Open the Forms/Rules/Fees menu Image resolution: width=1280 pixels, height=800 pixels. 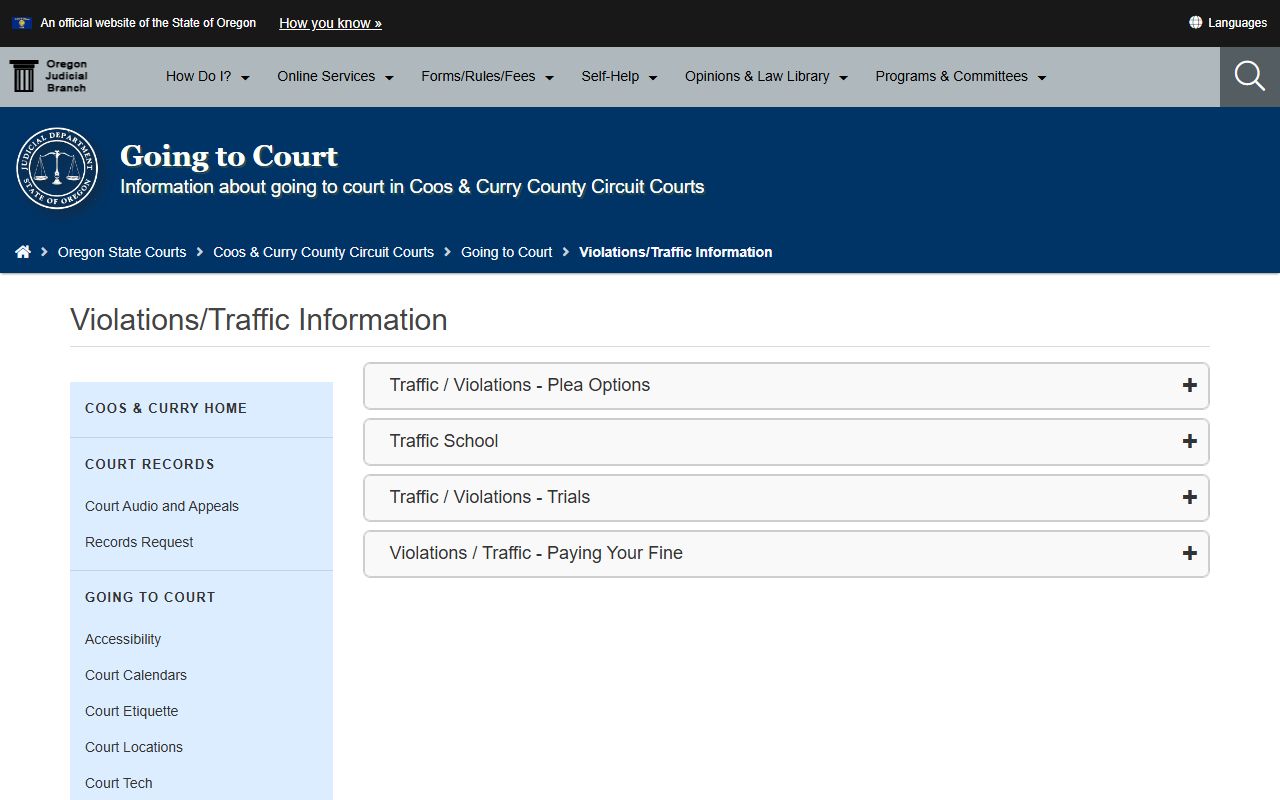point(488,76)
